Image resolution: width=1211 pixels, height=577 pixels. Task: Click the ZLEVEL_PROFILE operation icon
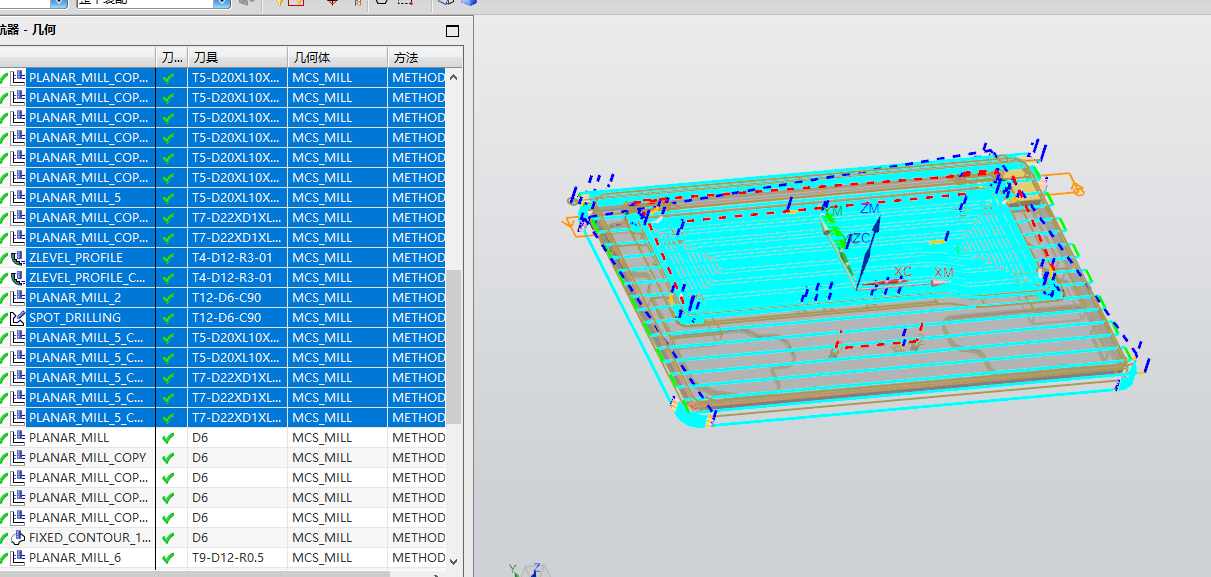[x=18, y=257]
